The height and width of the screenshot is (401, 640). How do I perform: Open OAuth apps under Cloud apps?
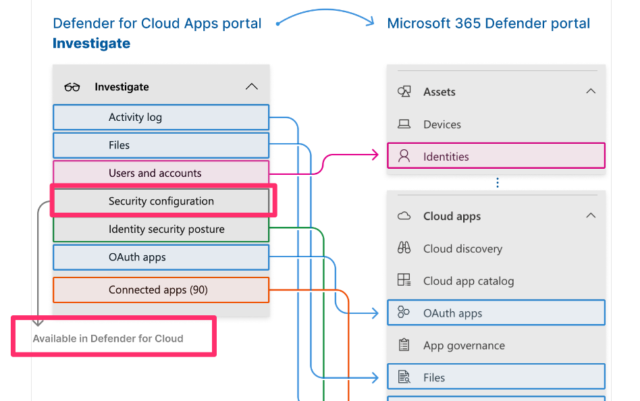pos(496,313)
